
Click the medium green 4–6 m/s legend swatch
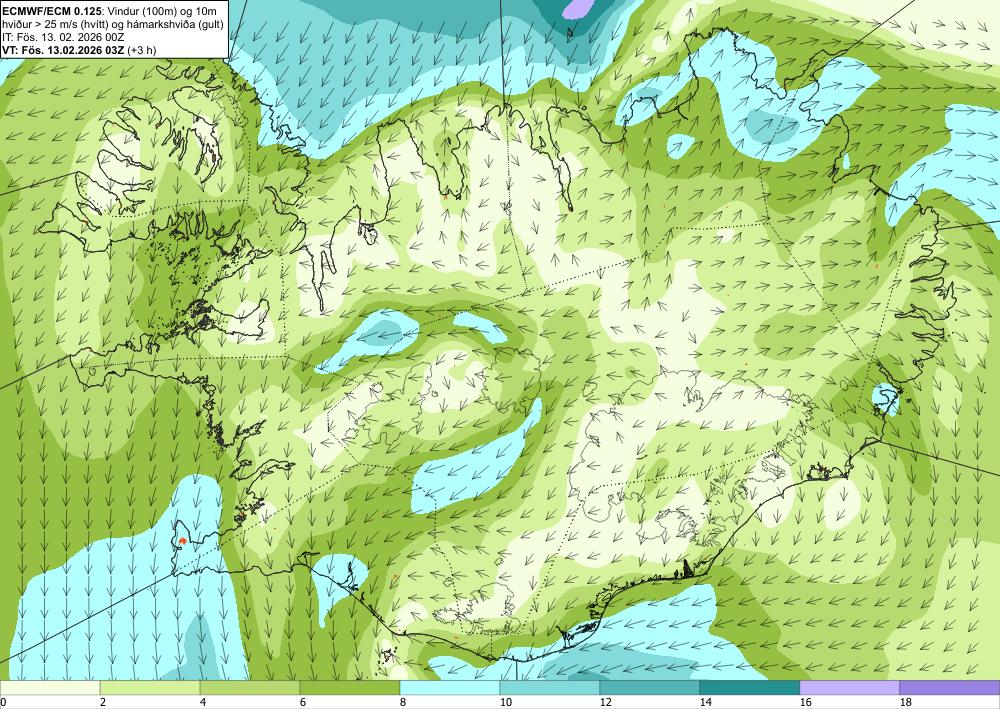pos(250,687)
